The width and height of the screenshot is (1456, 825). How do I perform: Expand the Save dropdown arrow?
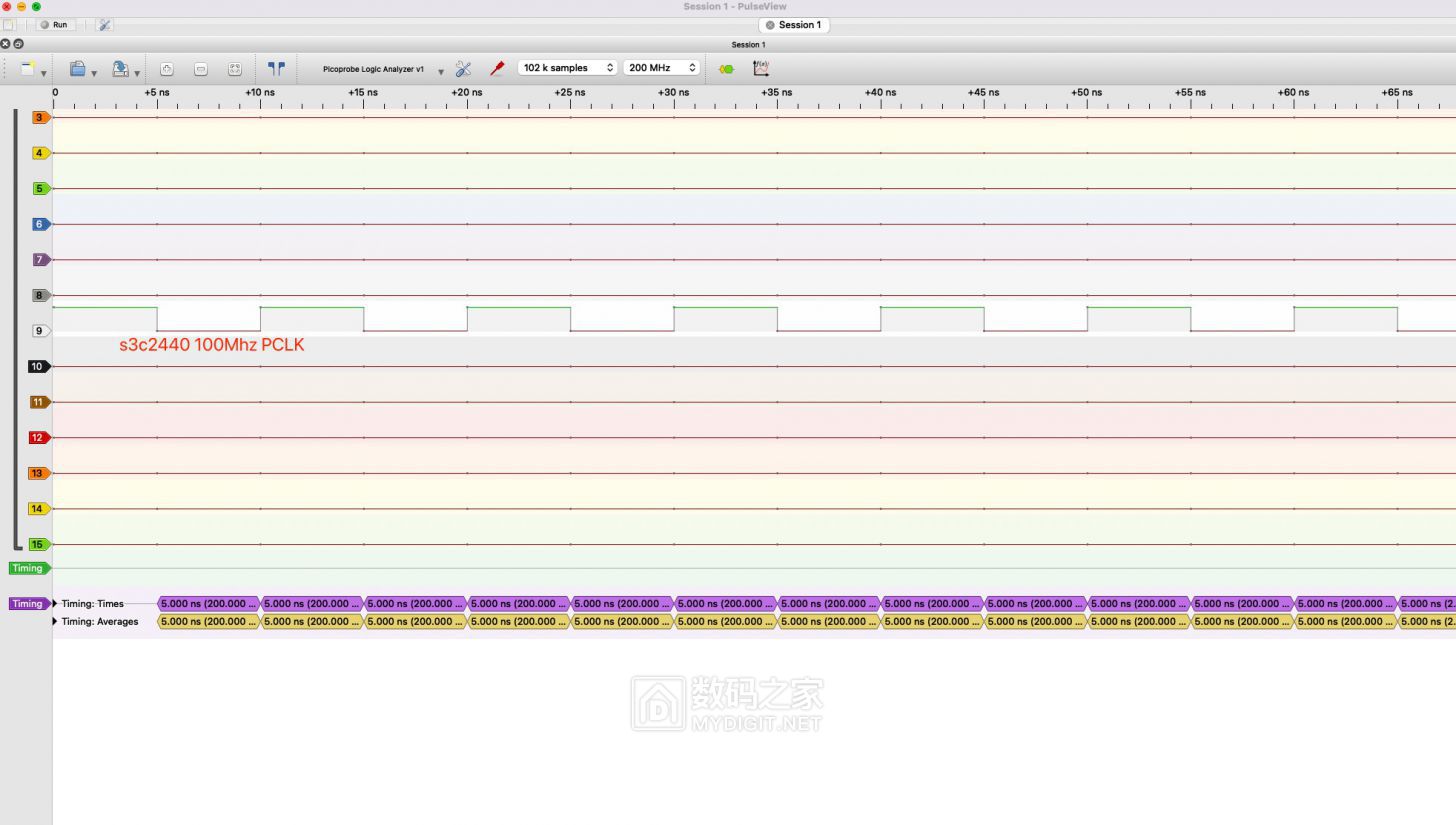click(x=137, y=72)
